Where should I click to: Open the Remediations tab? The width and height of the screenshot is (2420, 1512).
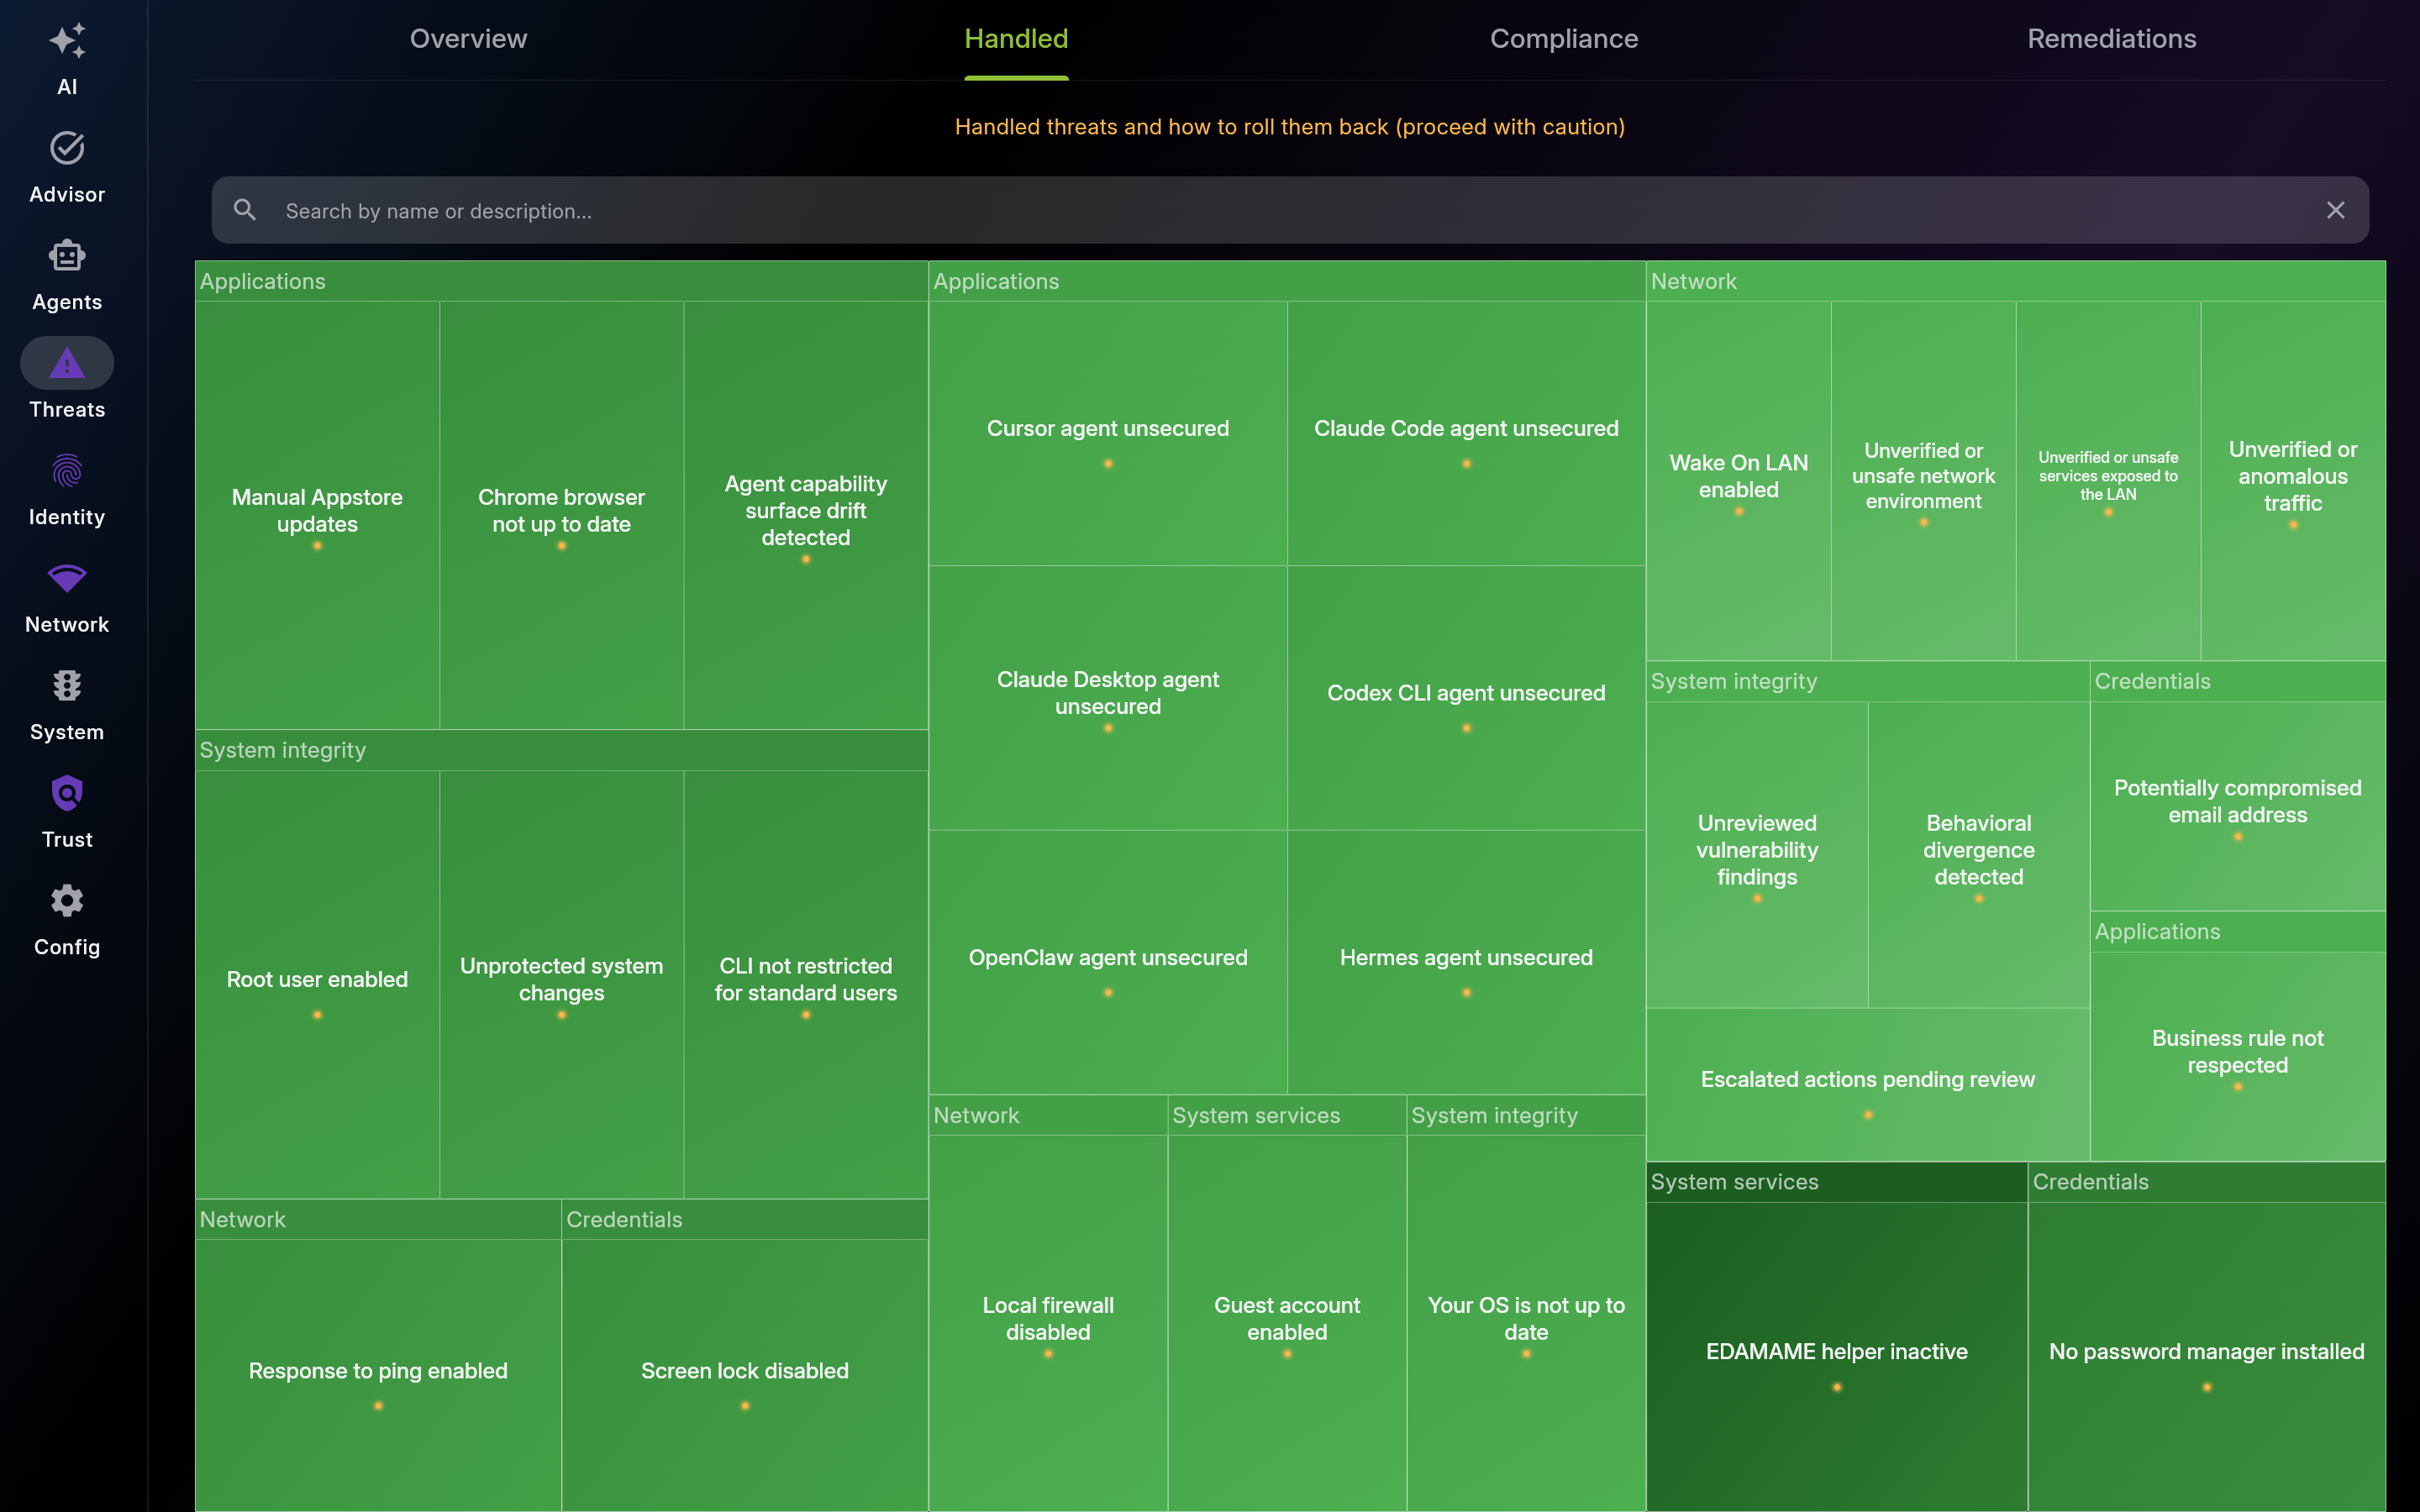coord(2112,39)
